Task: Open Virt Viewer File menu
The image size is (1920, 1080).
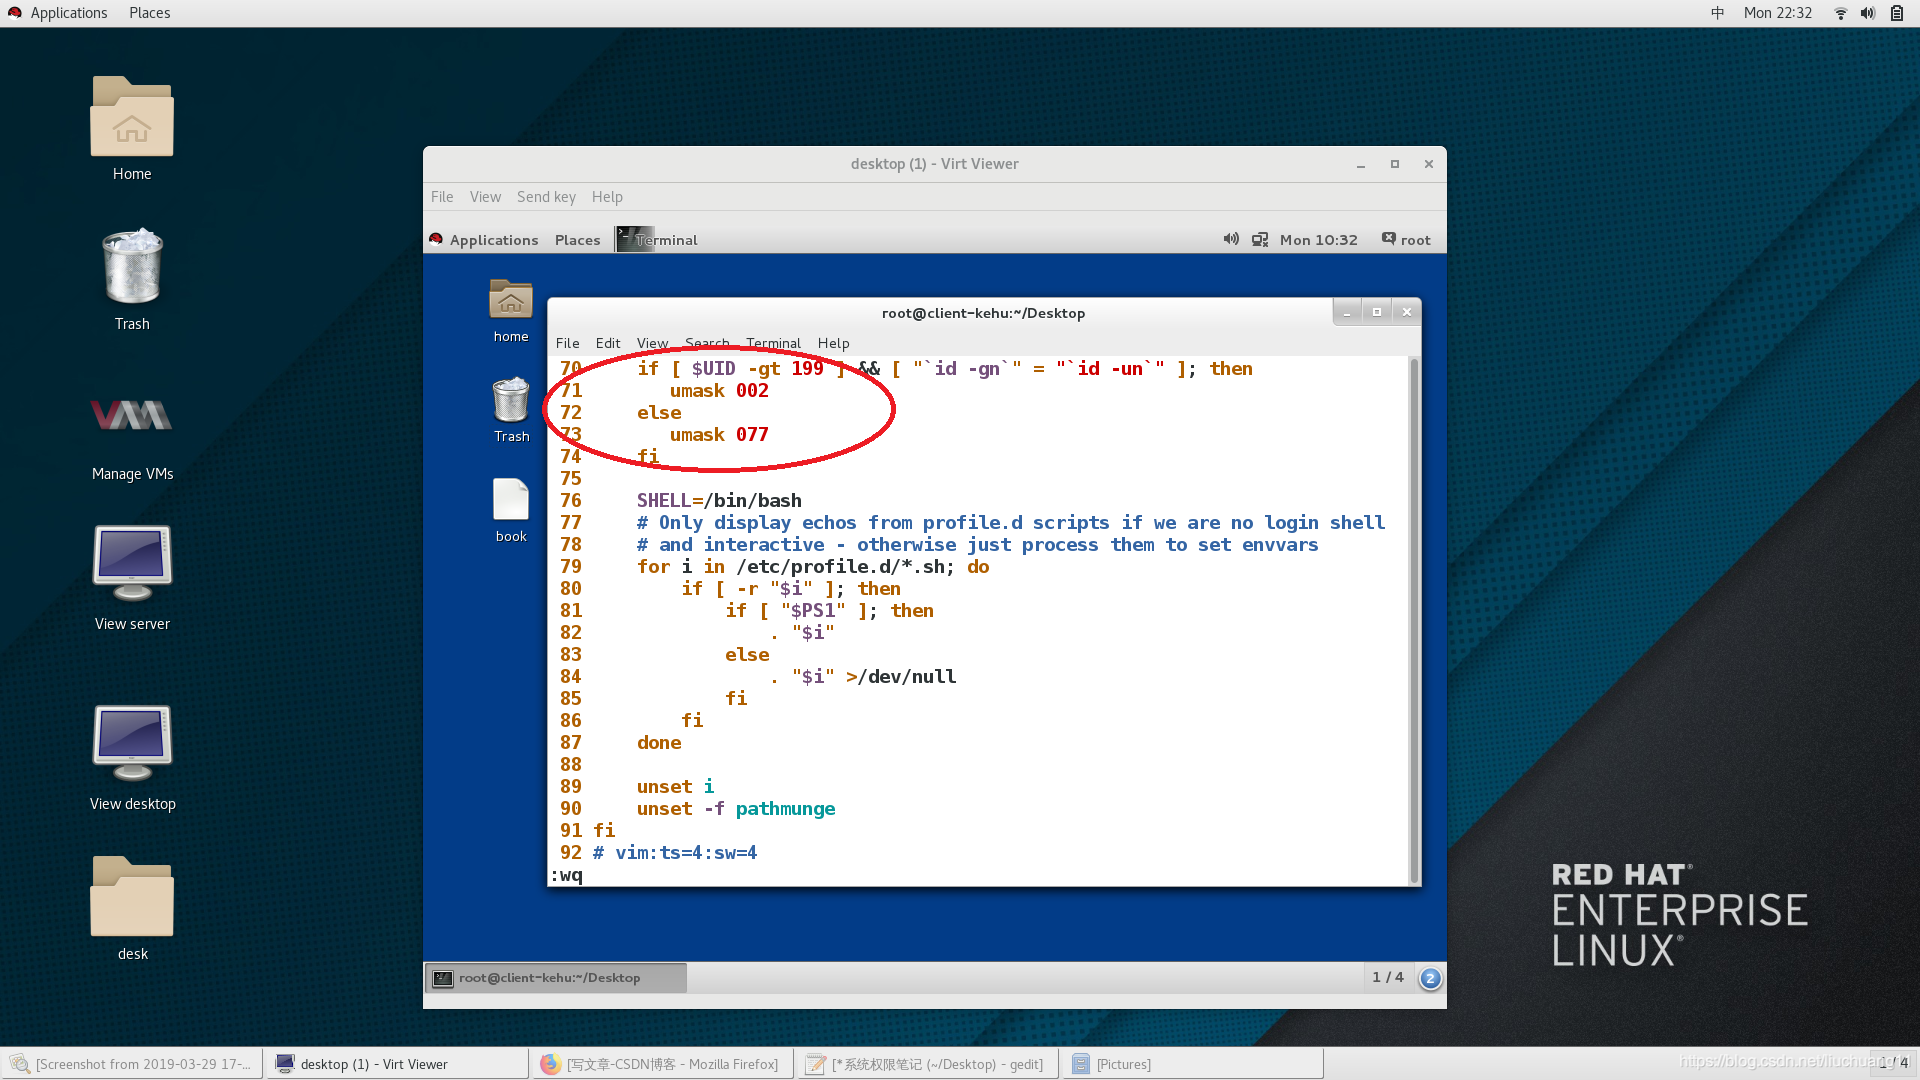Action: 442,197
